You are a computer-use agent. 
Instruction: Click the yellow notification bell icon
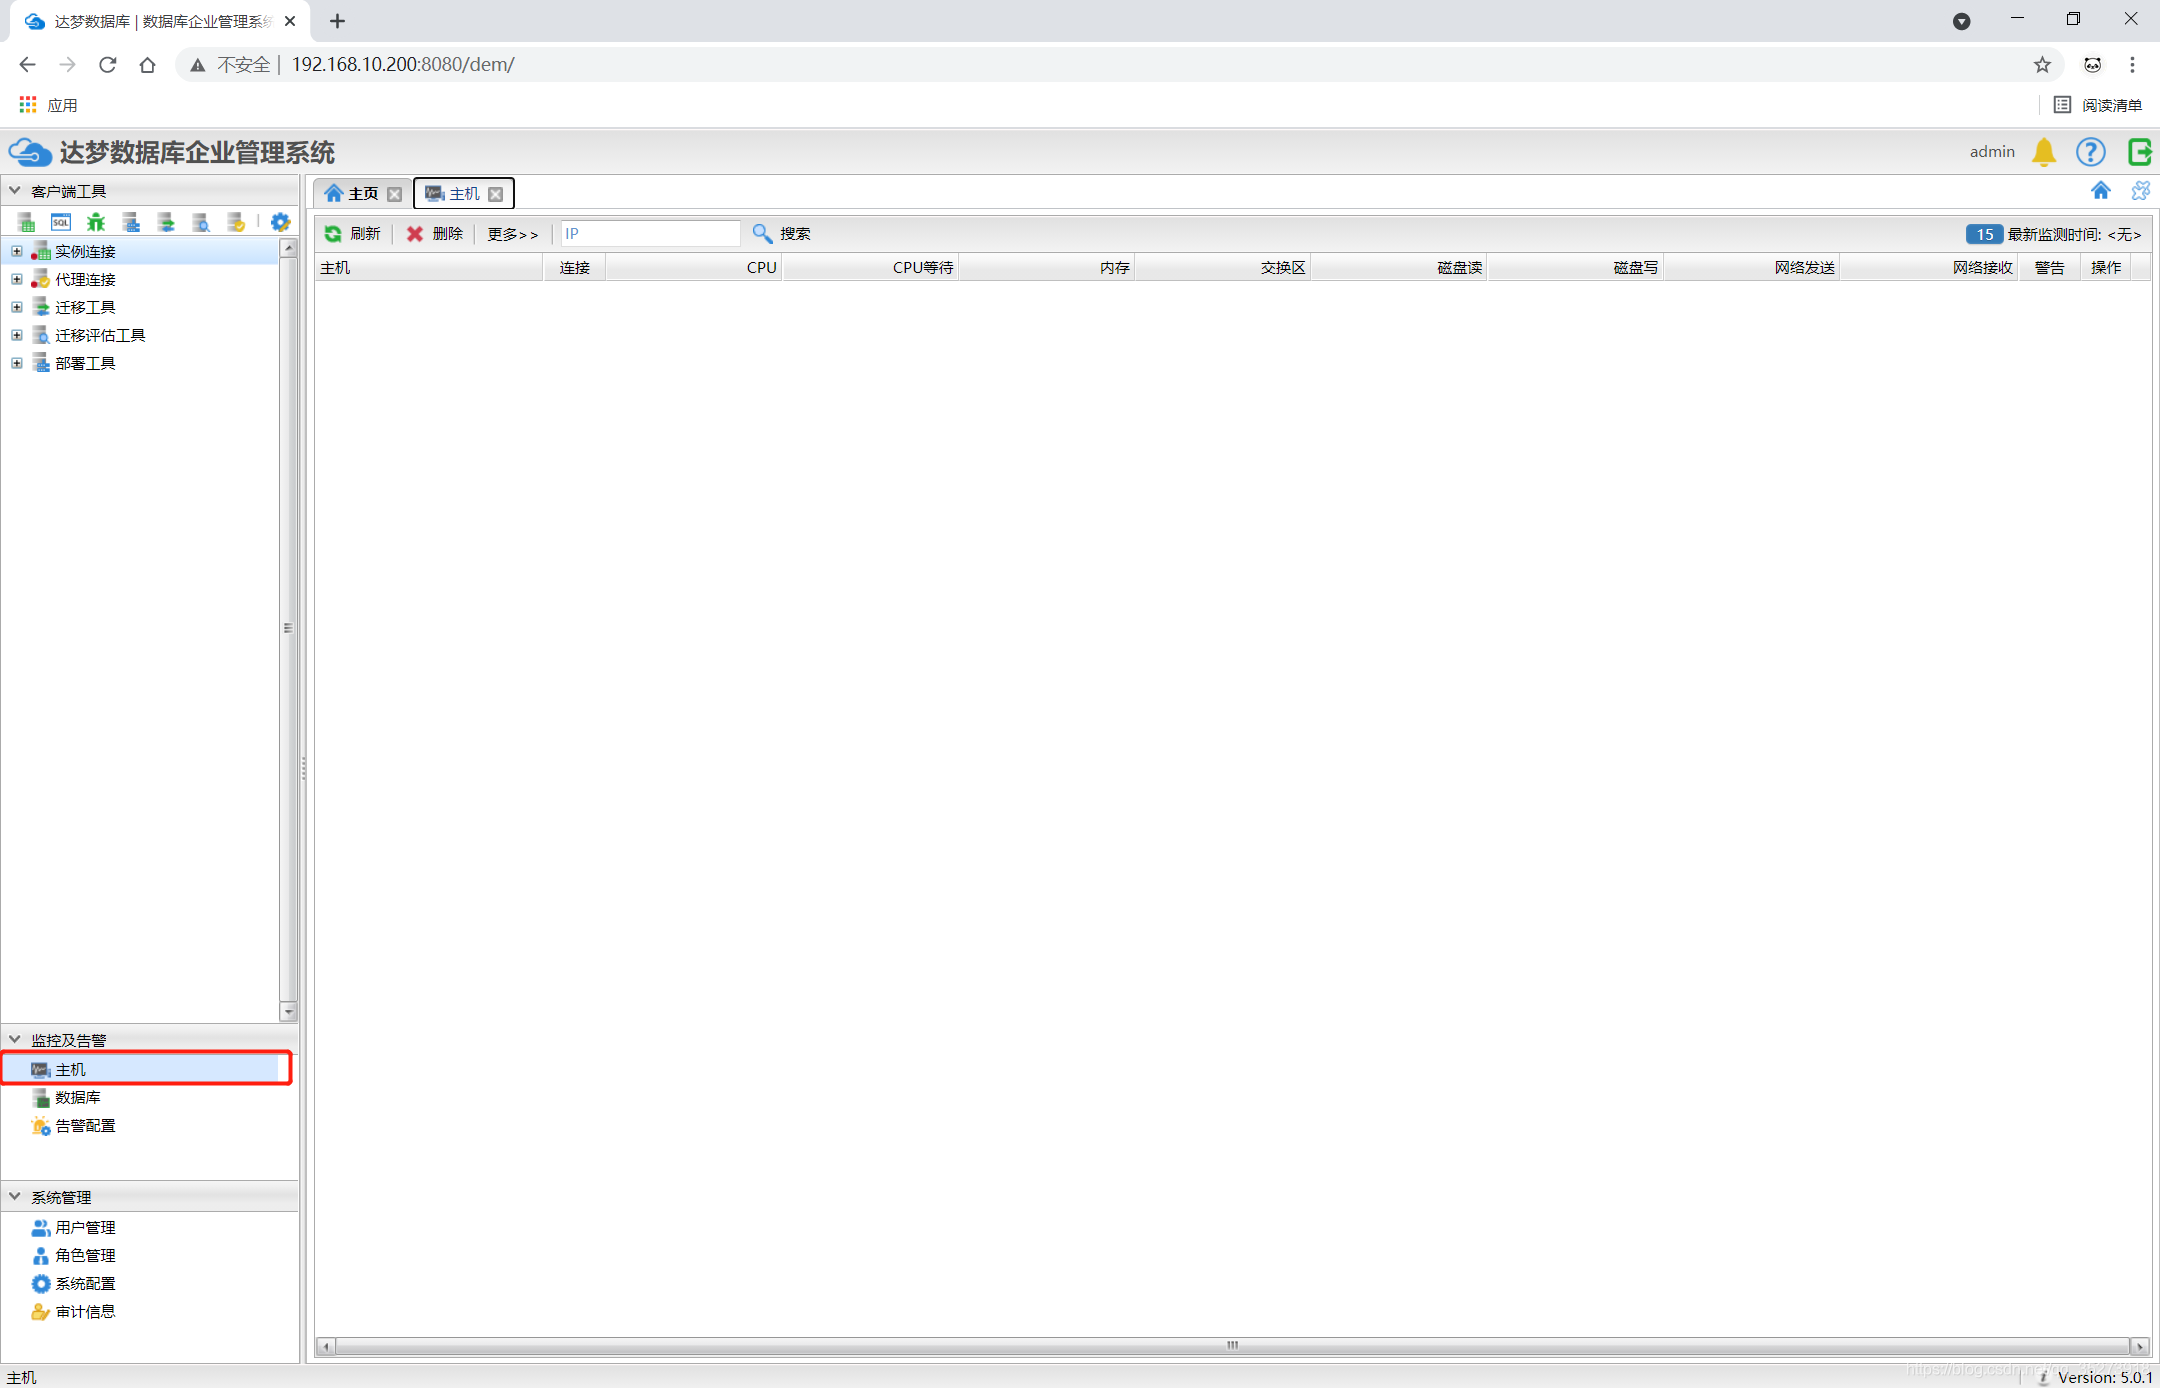[x=2043, y=152]
